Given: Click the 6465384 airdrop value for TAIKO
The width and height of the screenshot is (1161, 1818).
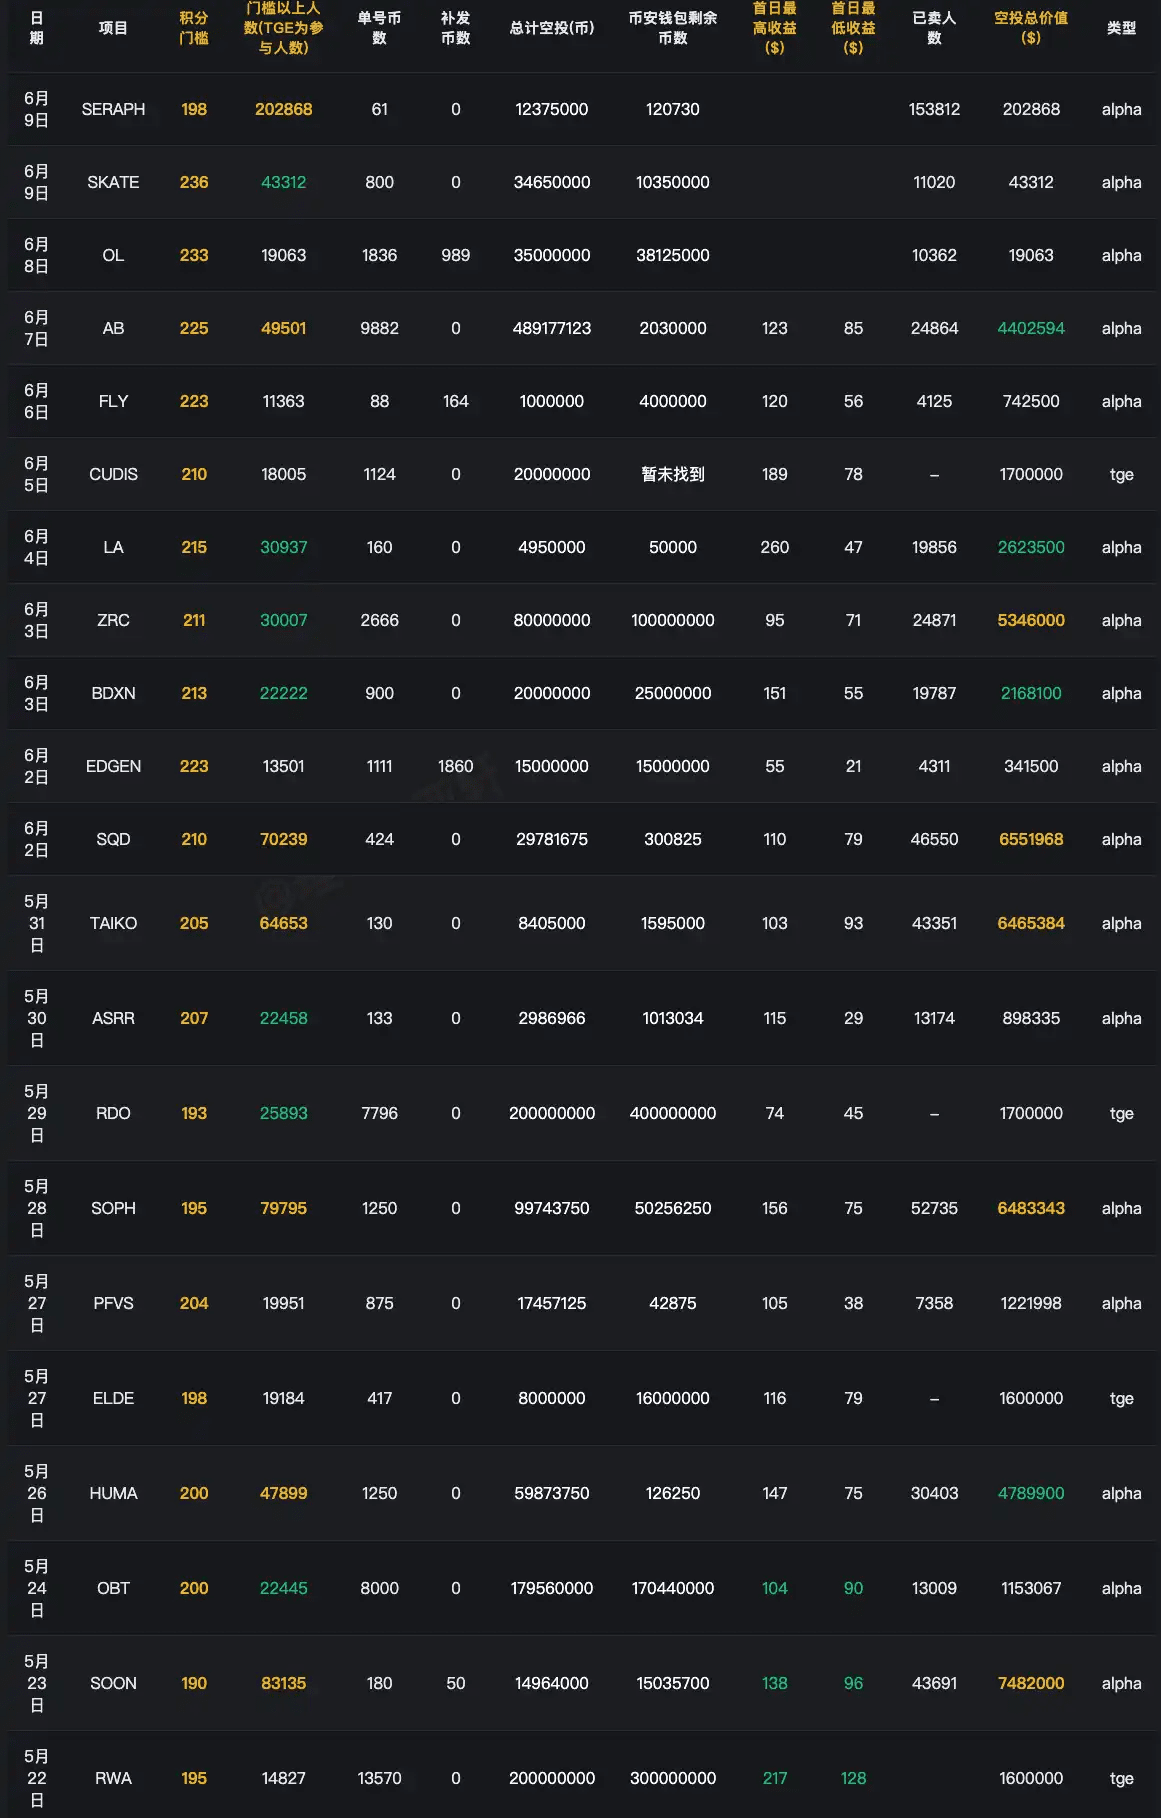Looking at the screenshot, I should [1031, 923].
